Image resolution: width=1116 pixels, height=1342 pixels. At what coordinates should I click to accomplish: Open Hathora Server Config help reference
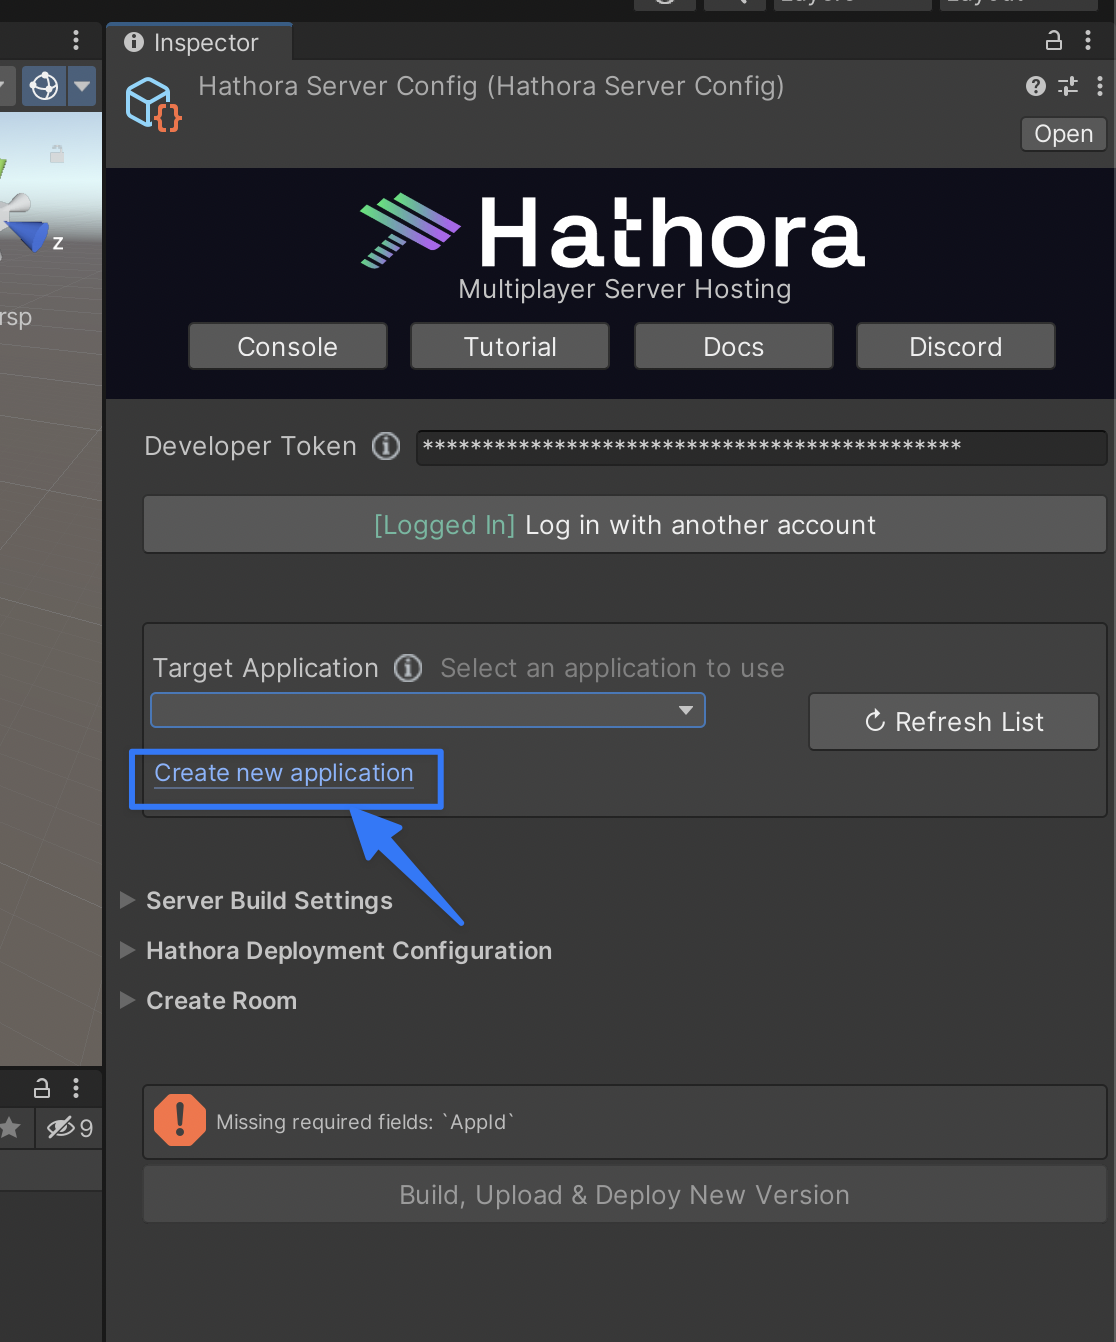1036,86
